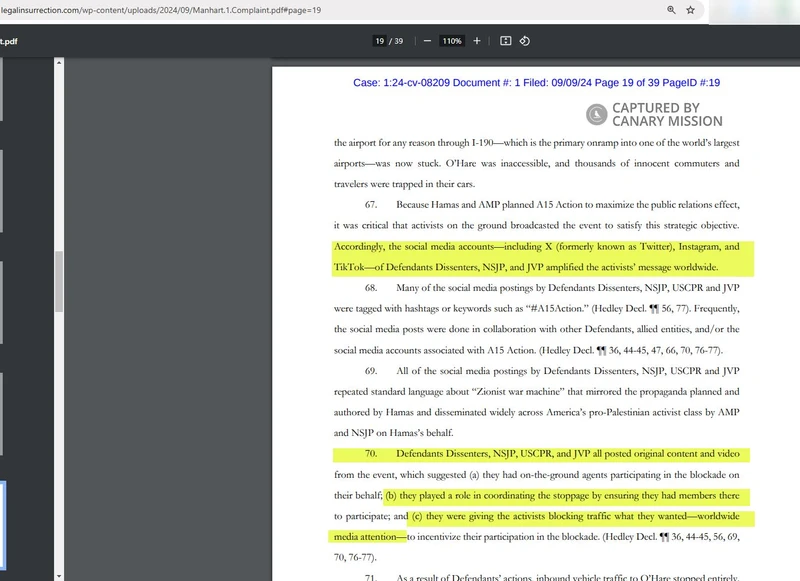Click the thumbnail sidebar scroll down arrow
Viewport: 800px width, 581px height.
tap(59, 576)
